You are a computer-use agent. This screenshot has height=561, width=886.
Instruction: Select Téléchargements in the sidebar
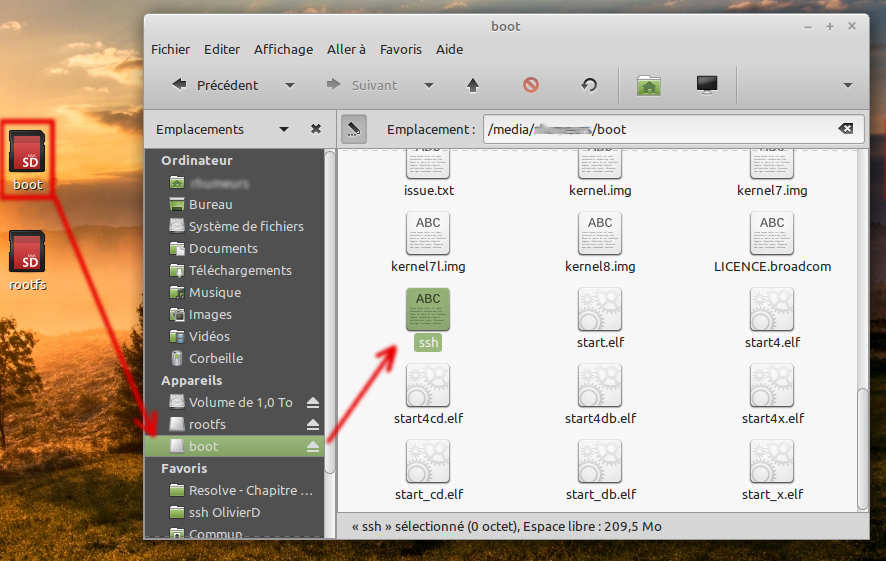239,270
